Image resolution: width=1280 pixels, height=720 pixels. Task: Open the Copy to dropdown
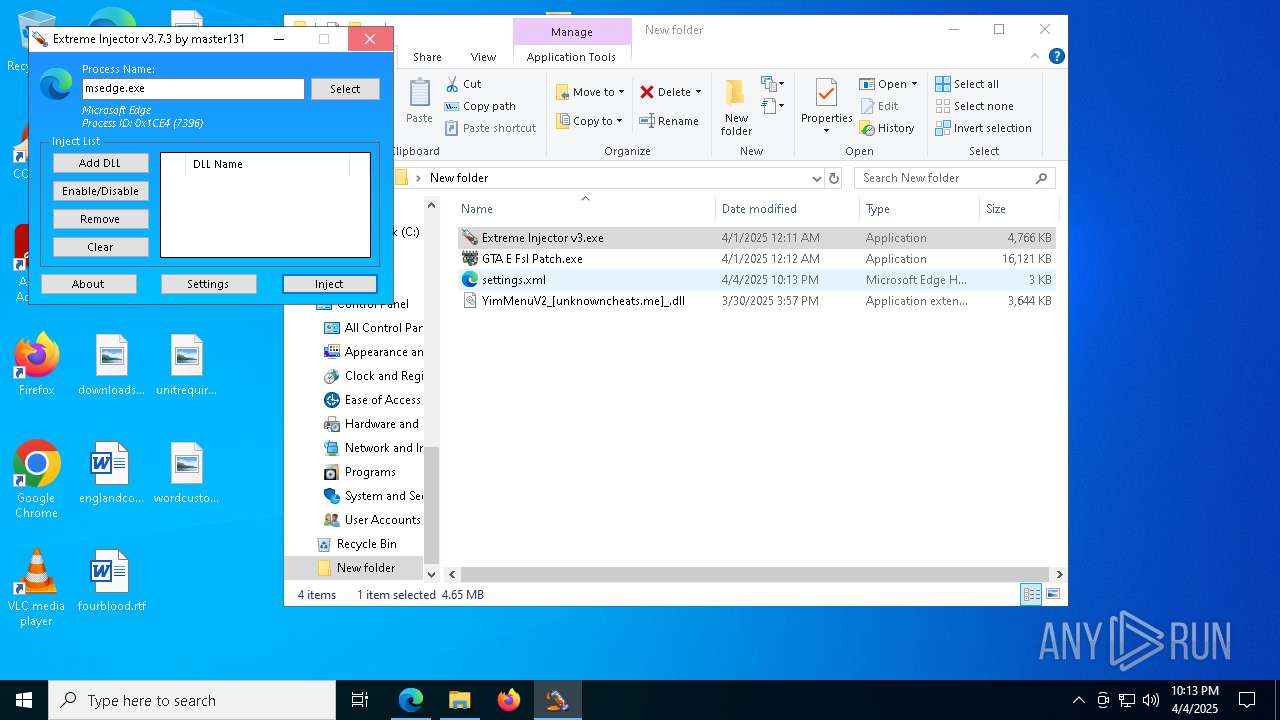(x=590, y=121)
